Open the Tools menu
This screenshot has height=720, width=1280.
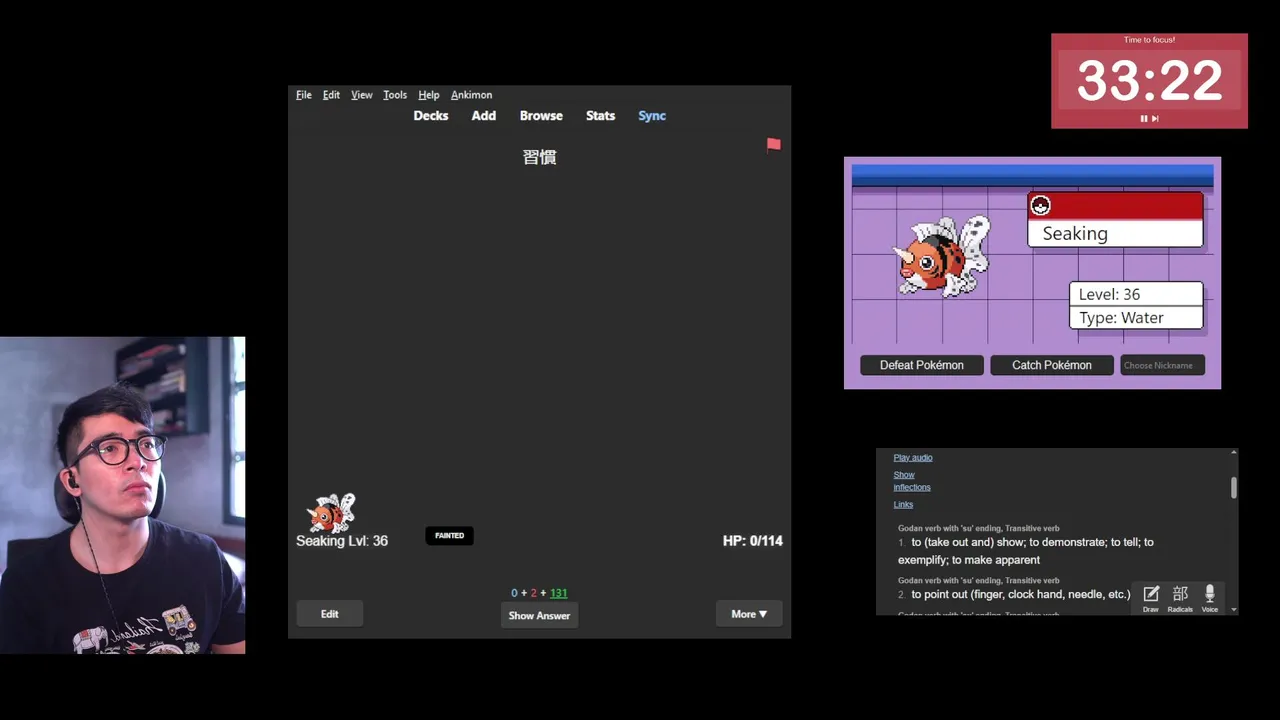pos(395,95)
